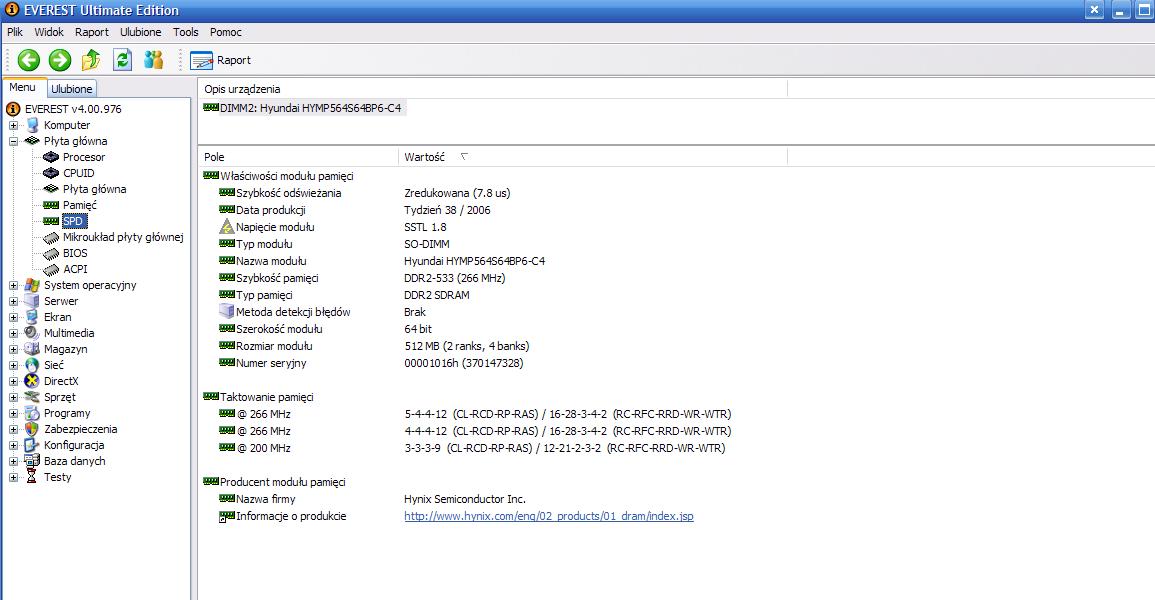Expand the Sieć tree node
Screen dimensions: 1155x600
click(x=13, y=365)
